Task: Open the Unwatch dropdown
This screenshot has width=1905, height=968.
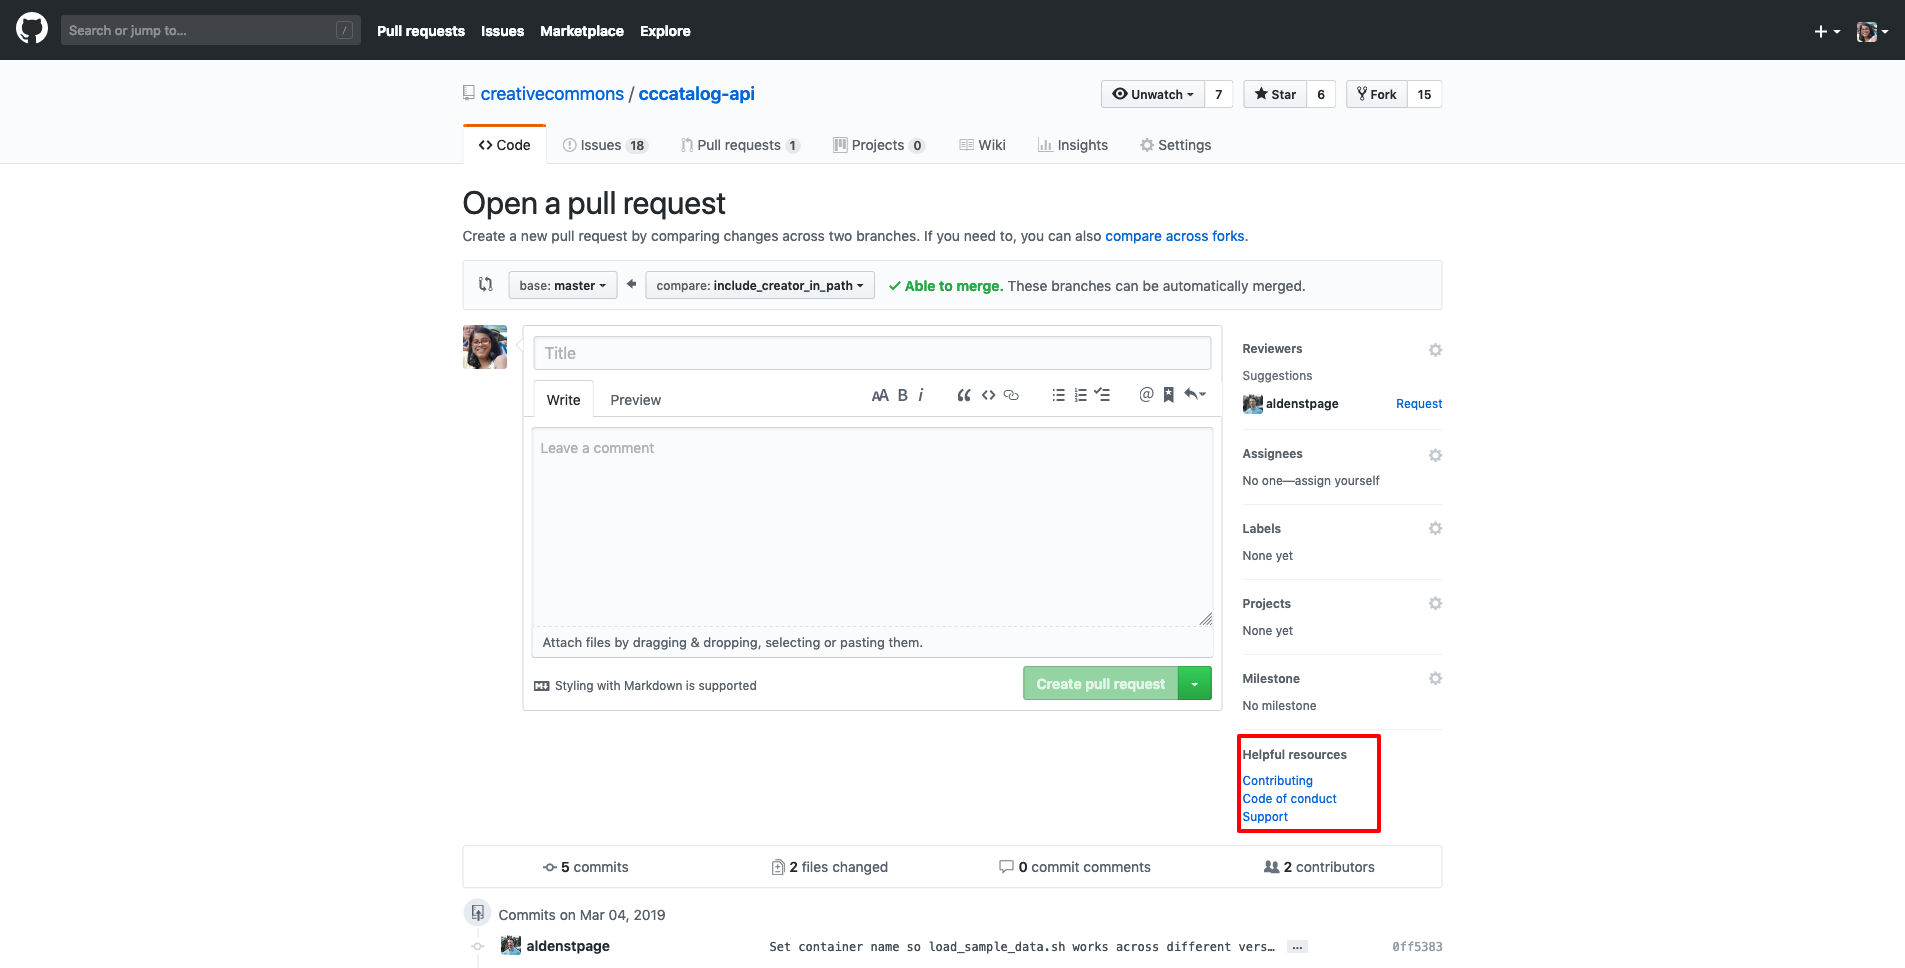Action: (x=1153, y=94)
